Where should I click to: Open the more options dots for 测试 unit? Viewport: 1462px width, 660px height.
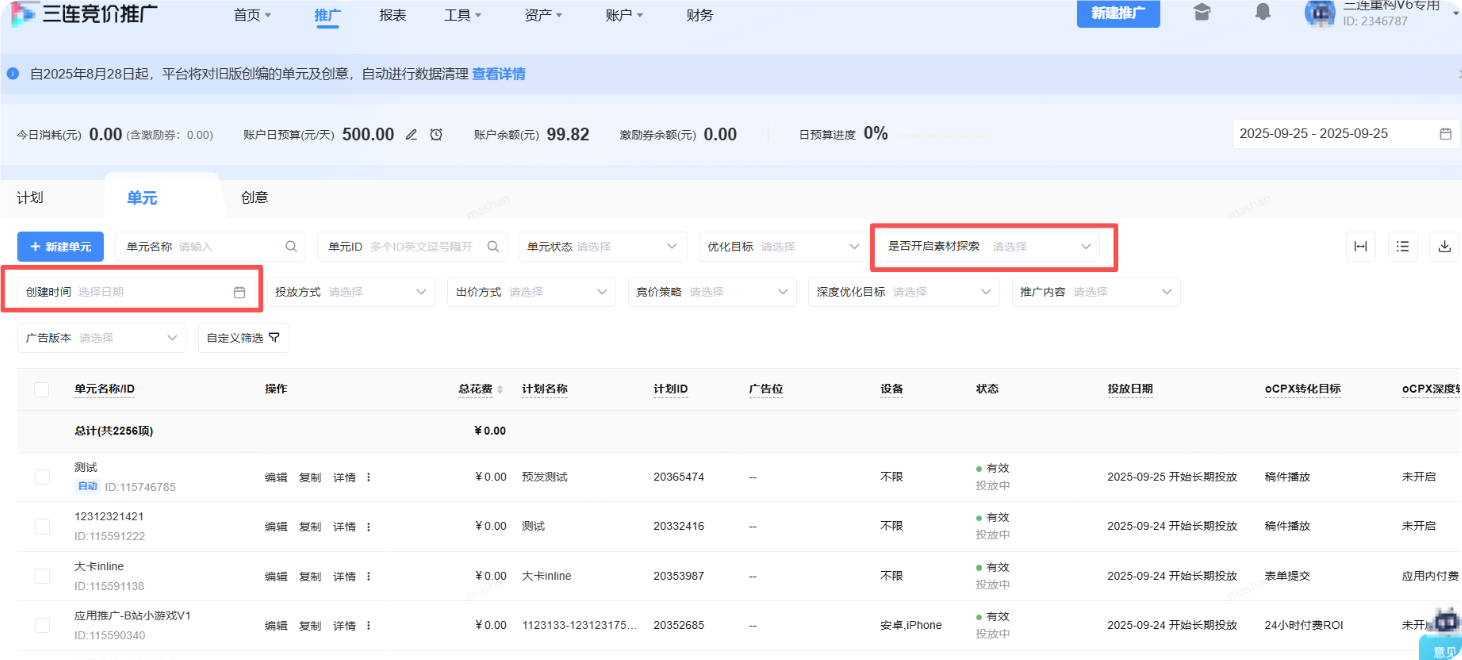click(x=368, y=477)
